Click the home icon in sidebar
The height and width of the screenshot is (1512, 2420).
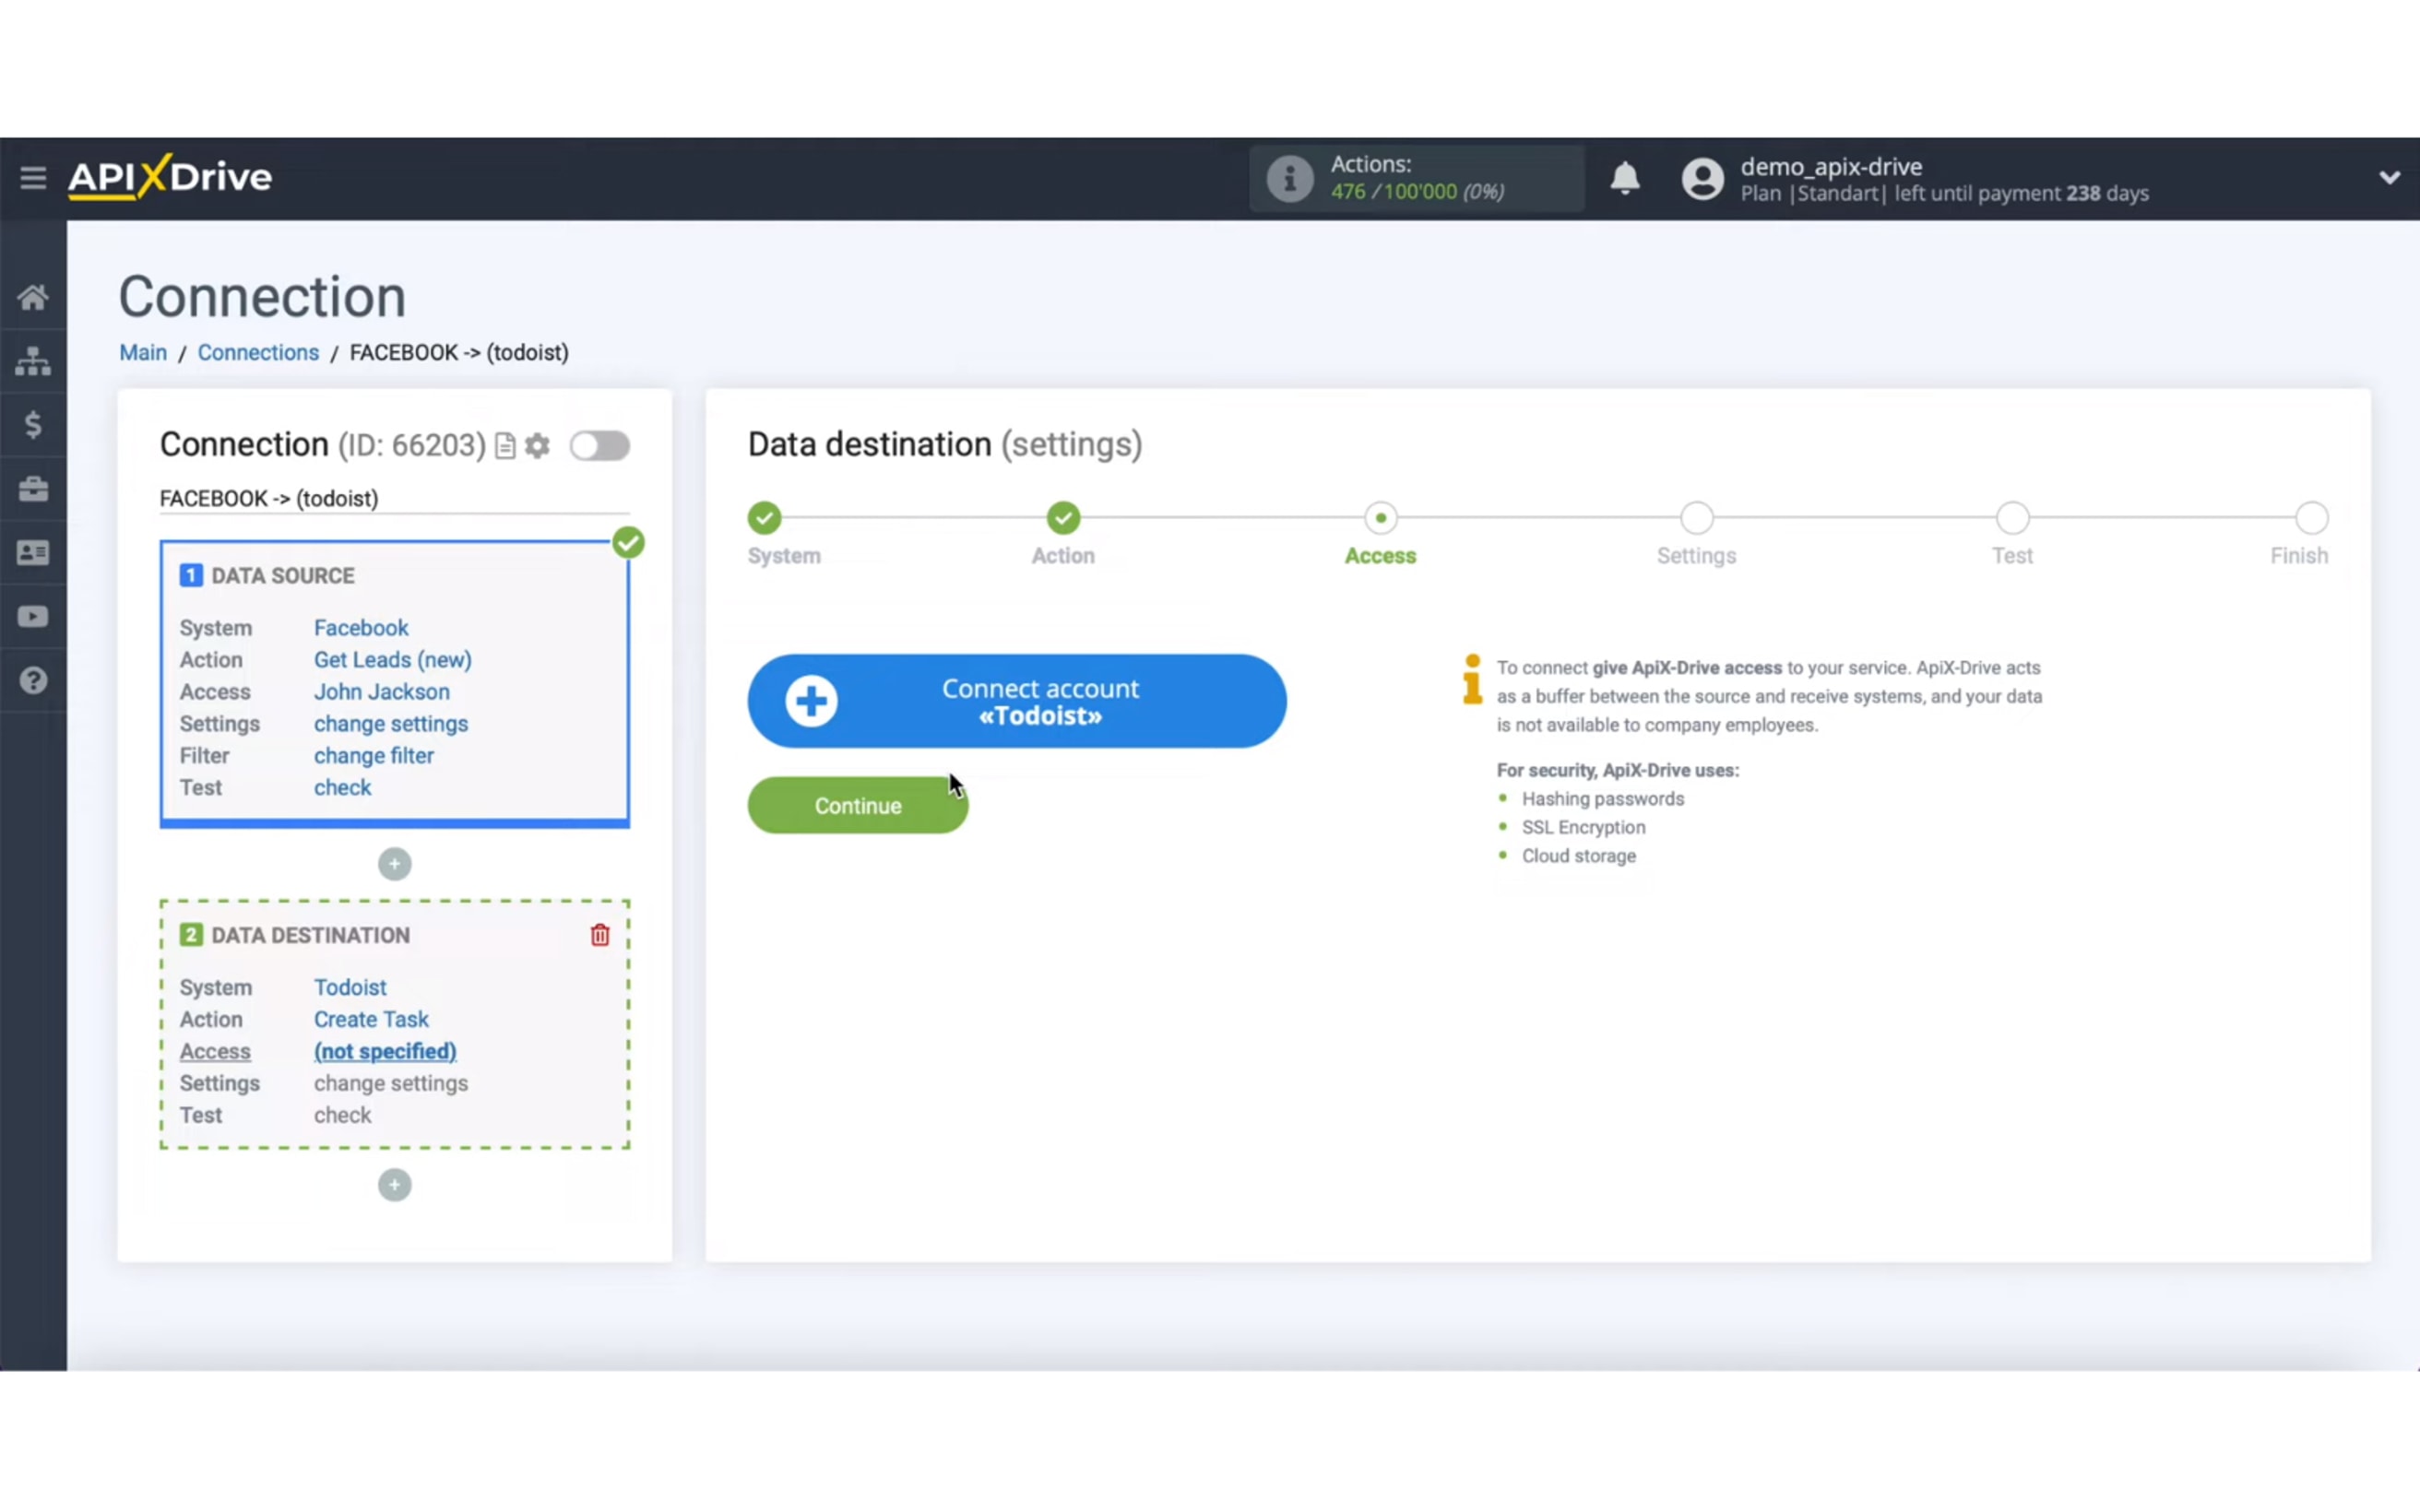point(33,297)
